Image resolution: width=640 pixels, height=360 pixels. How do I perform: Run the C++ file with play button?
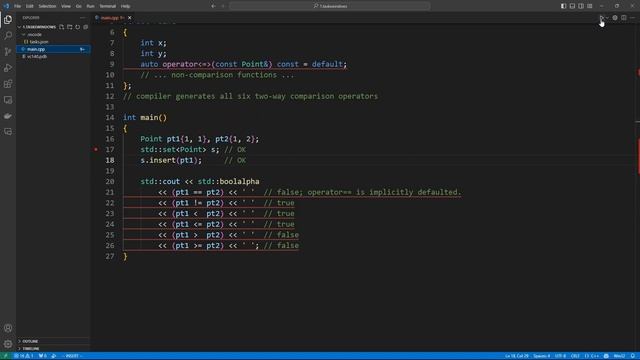(x=601, y=18)
